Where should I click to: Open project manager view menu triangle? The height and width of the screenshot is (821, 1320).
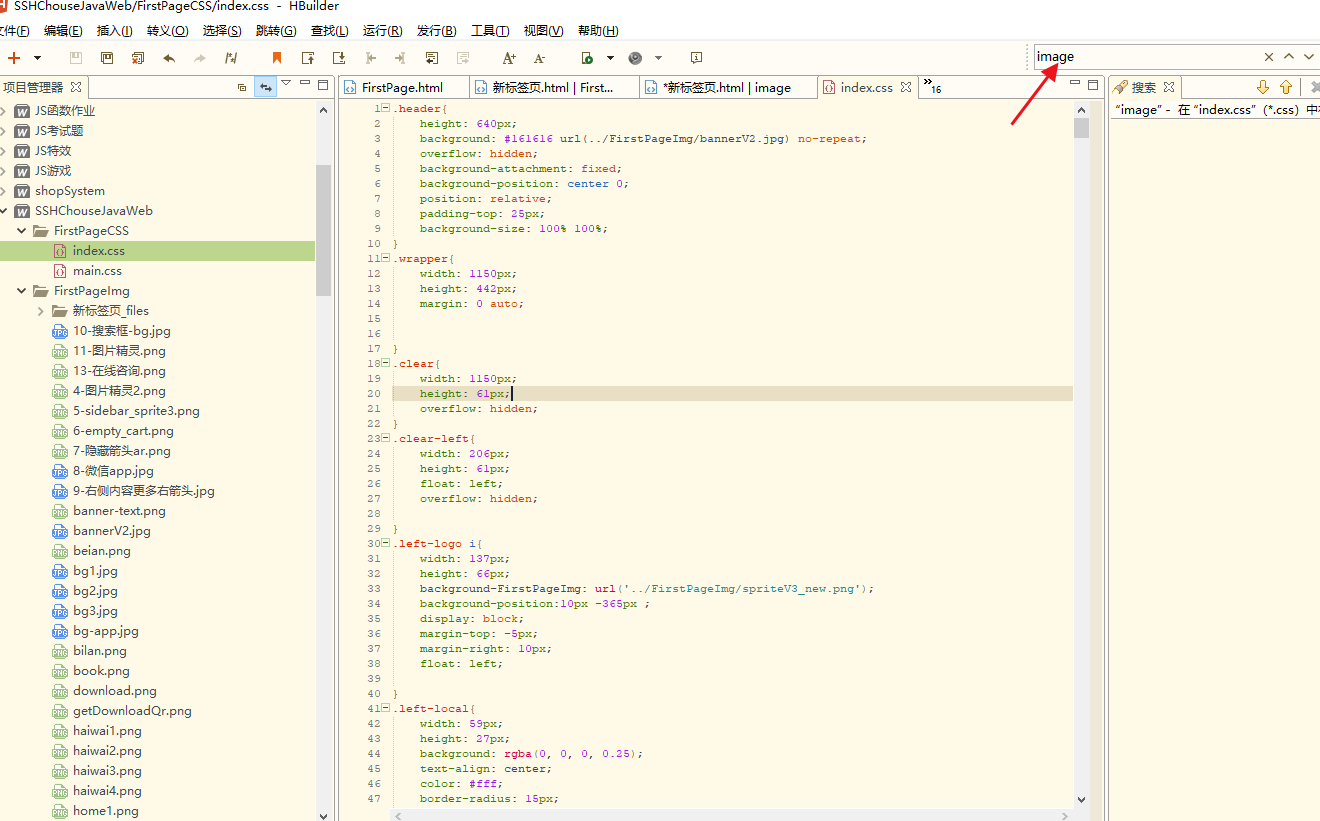[x=286, y=83]
